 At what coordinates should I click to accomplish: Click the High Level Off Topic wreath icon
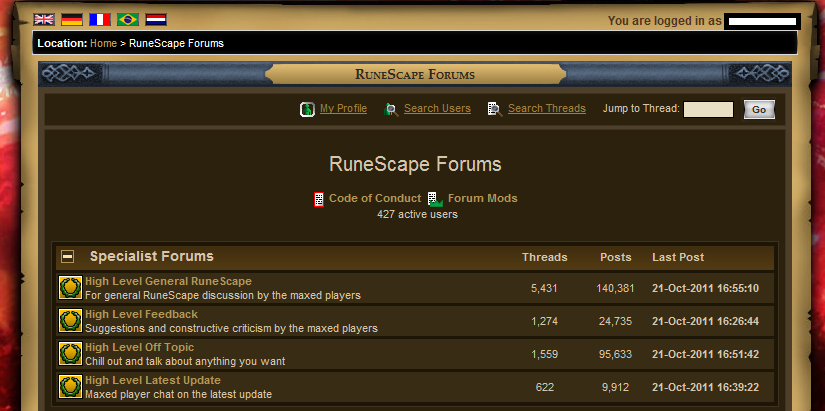point(70,354)
